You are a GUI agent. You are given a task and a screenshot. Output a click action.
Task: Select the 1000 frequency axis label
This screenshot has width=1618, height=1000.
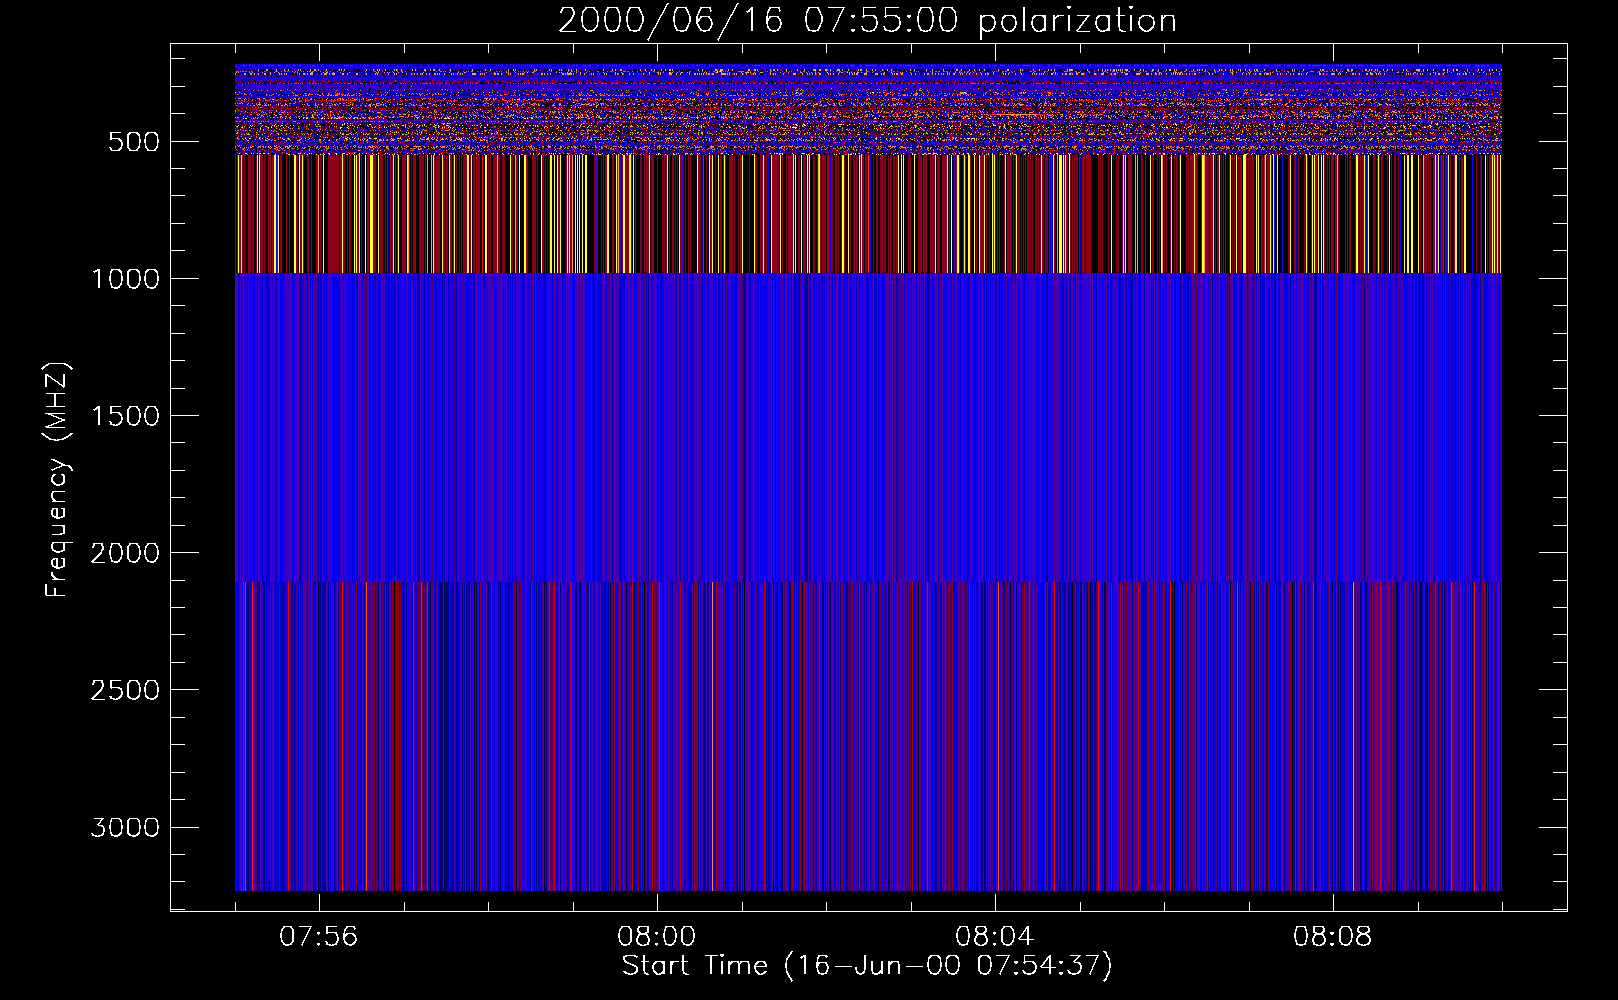(x=125, y=279)
